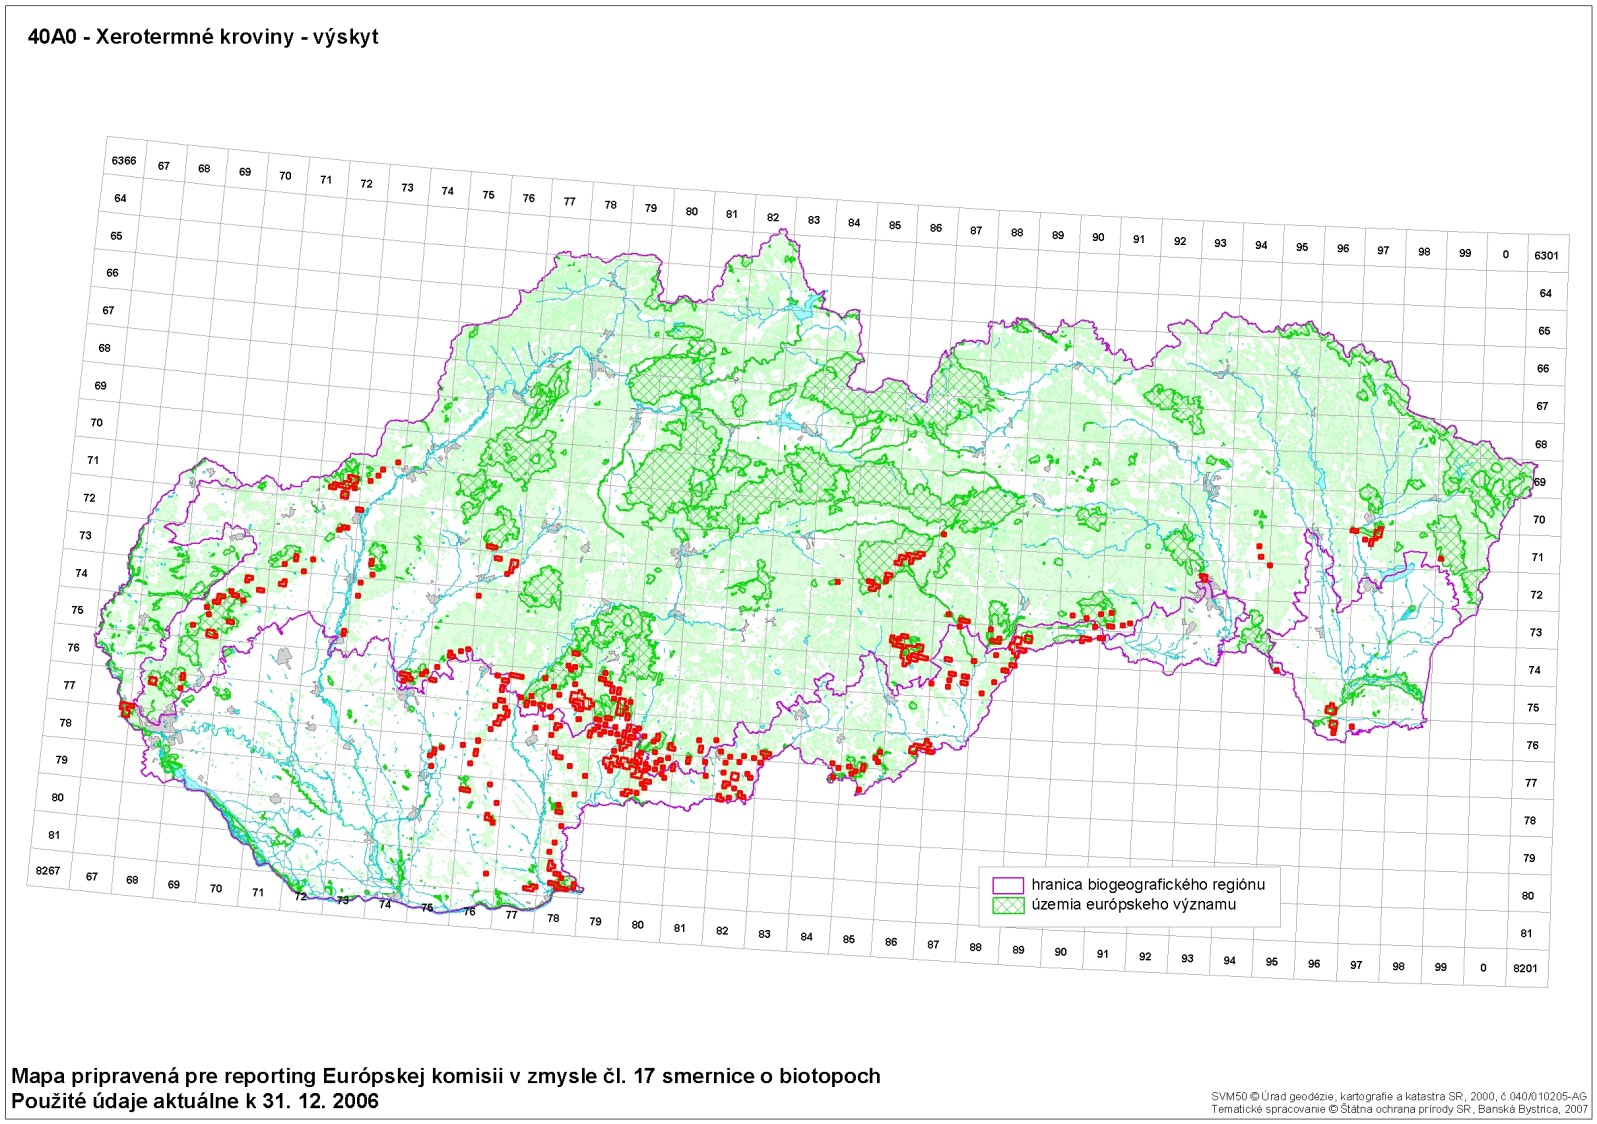Click the label "64" directly below "6301"
Viewport: 1597px width, 1124px height.
1546,293
